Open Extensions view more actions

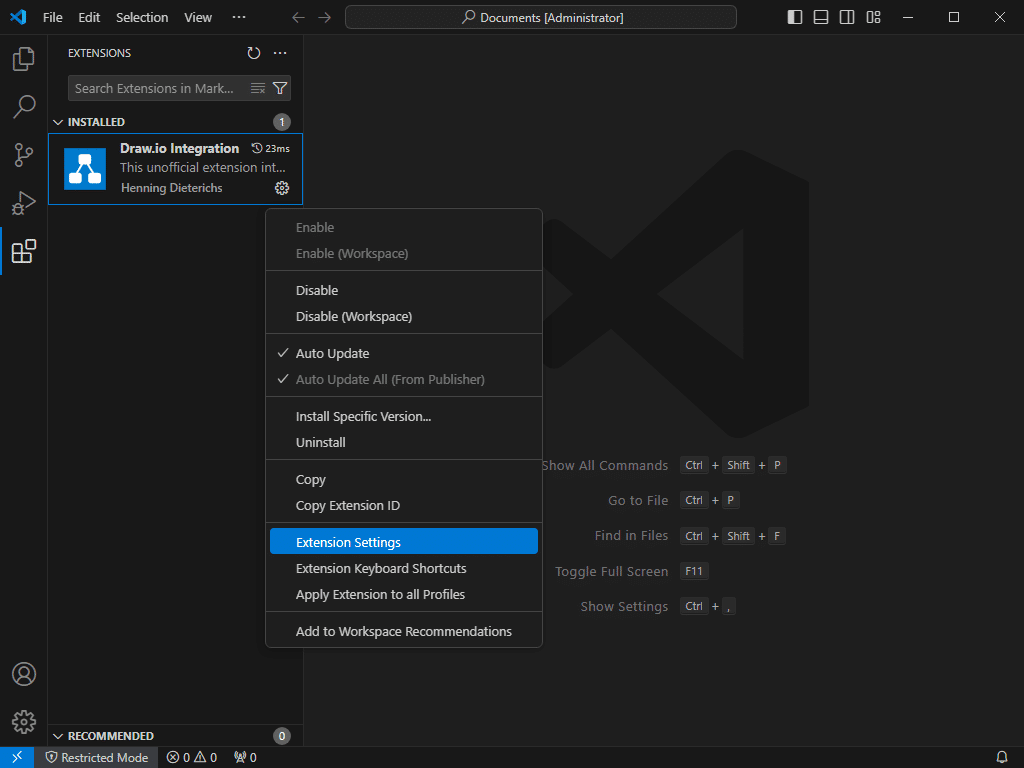tap(280, 53)
